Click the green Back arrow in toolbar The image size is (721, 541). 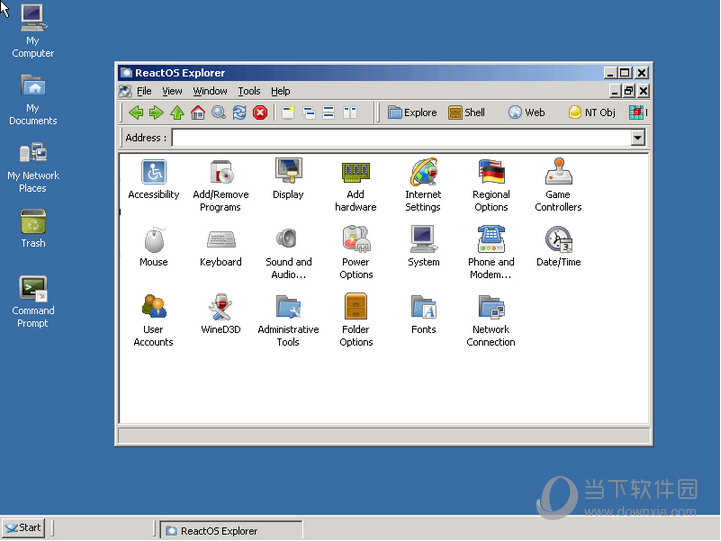(136, 113)
